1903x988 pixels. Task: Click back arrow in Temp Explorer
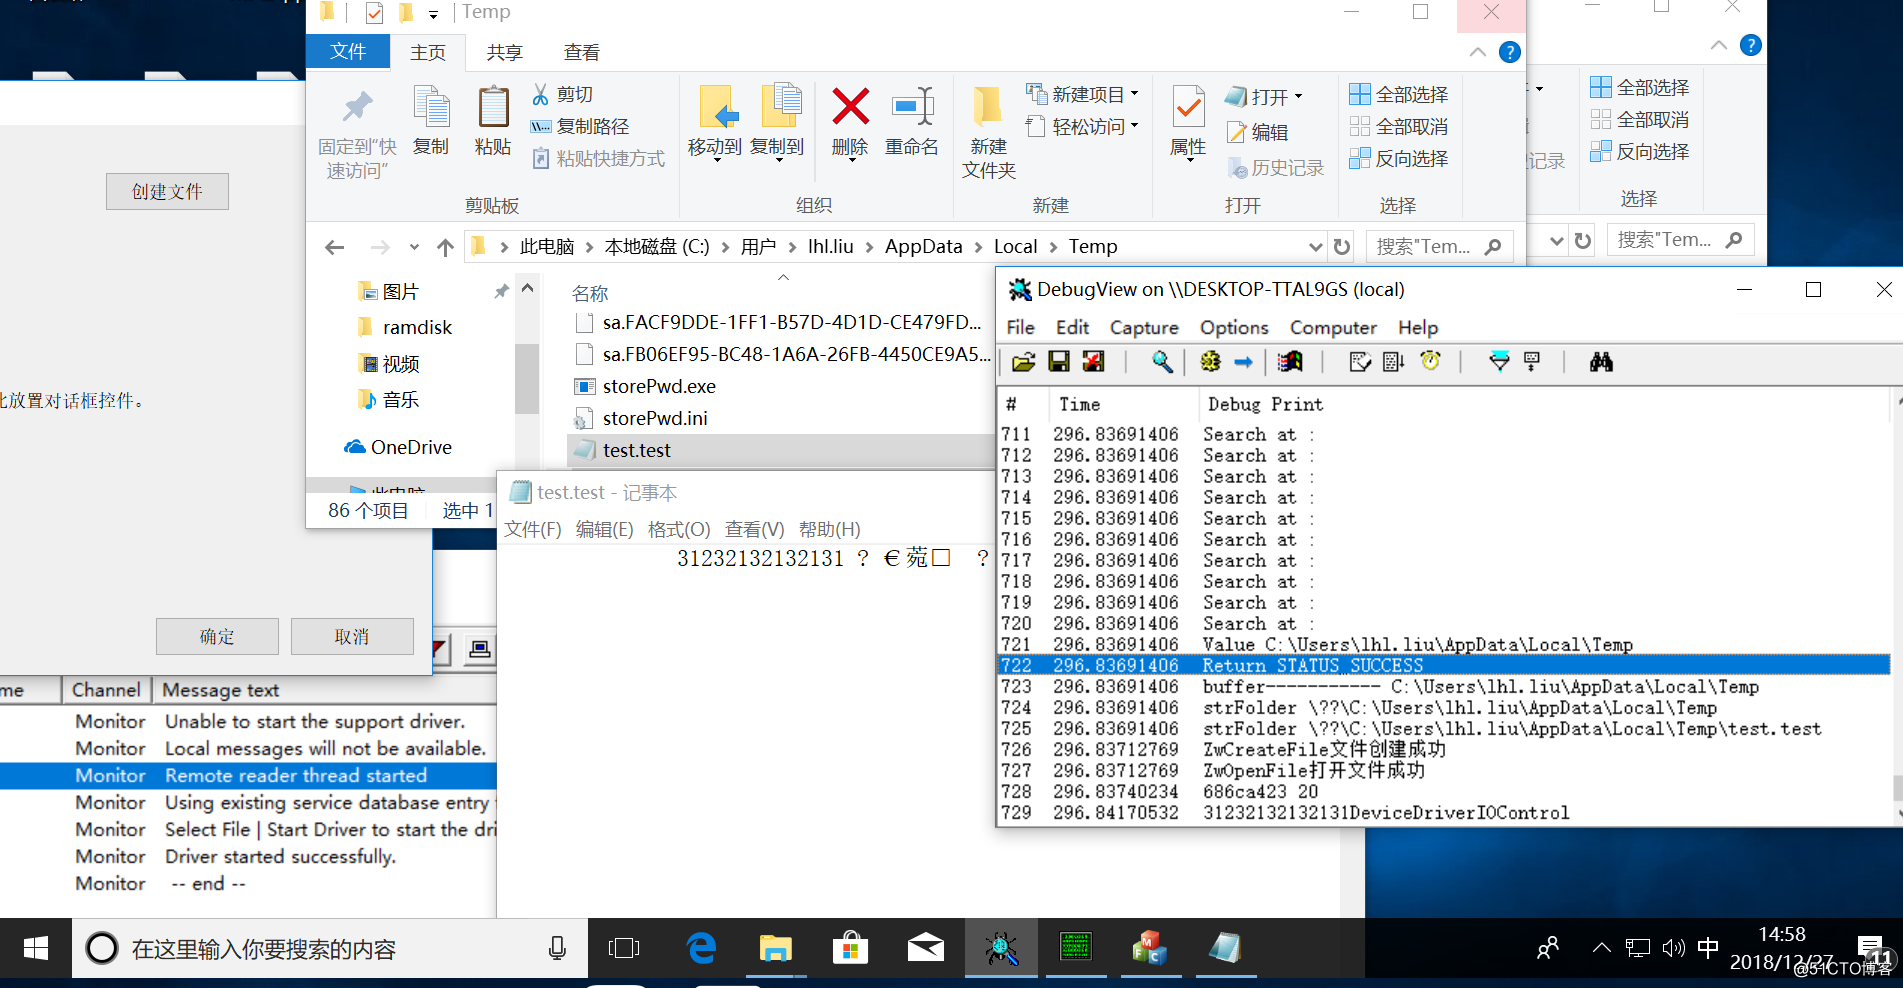click(335, 247)
